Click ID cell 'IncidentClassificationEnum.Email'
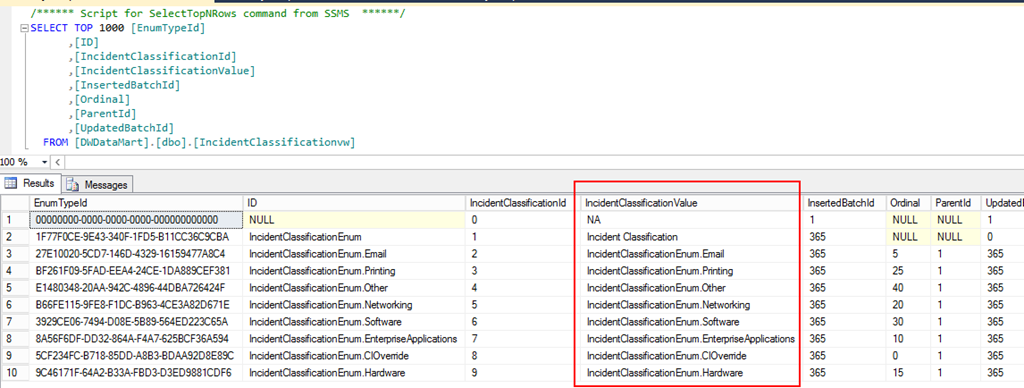The image size is (1024, 388). click(355, 254)
